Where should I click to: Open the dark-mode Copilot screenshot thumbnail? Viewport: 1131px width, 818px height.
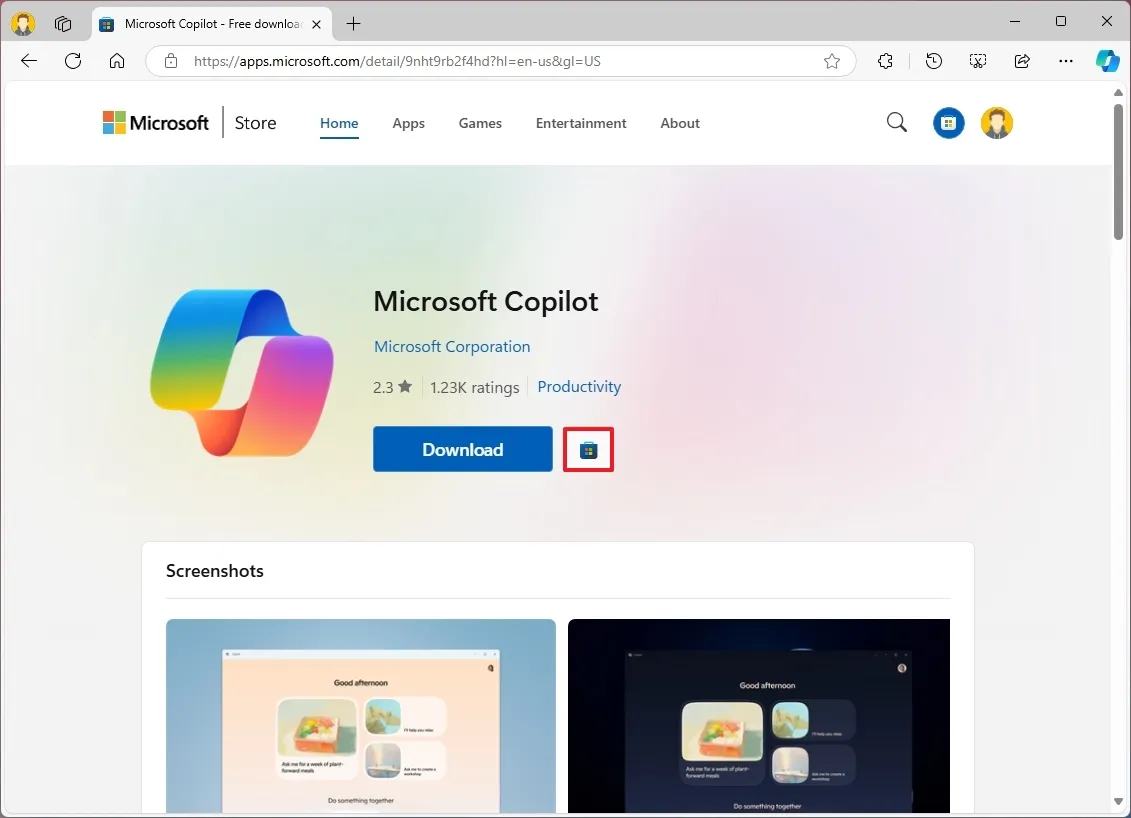click(x=759, y=716)
